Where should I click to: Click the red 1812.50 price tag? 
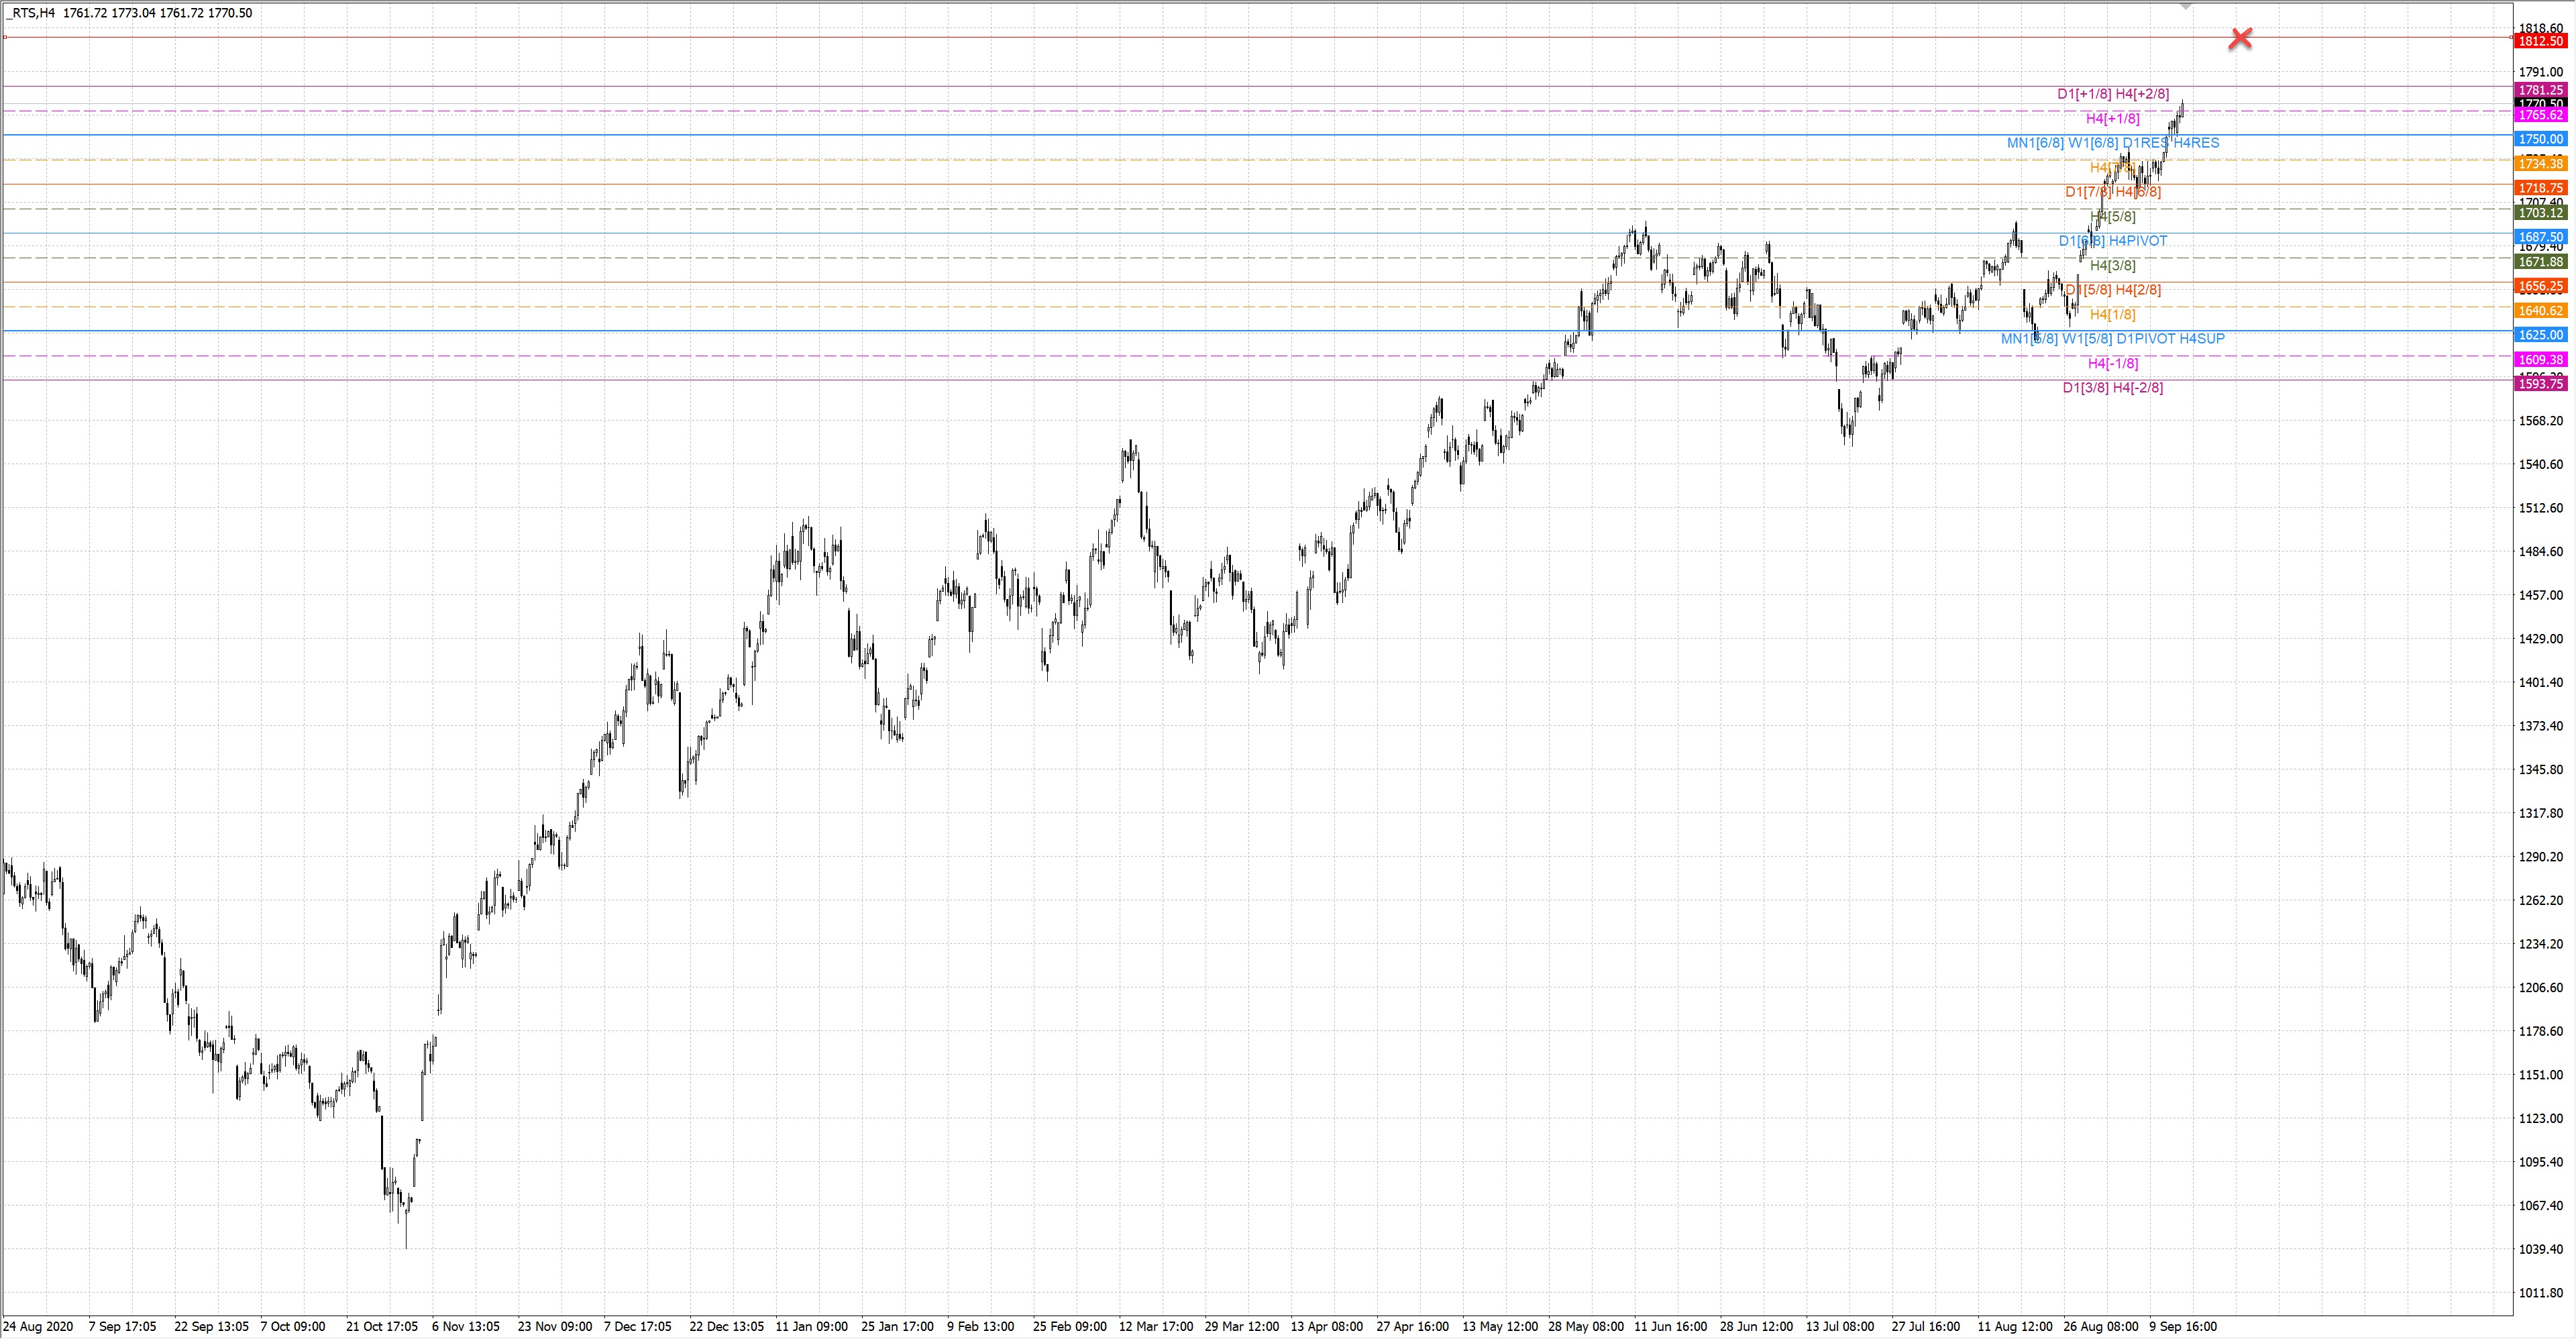[x=2540, y=41]
